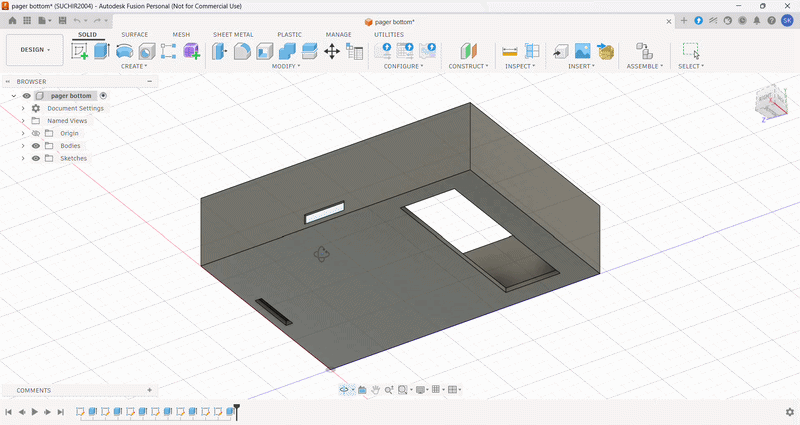
Task: Open the MODIFY dropdown menu
Action: click(x=286, y=66)
